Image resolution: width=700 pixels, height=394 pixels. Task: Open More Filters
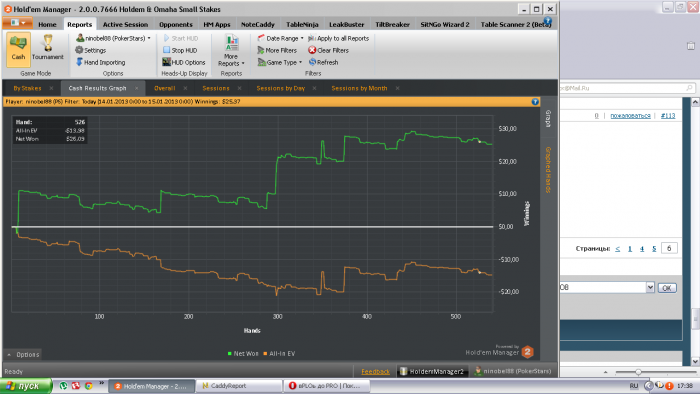click(x=277, y=50)
